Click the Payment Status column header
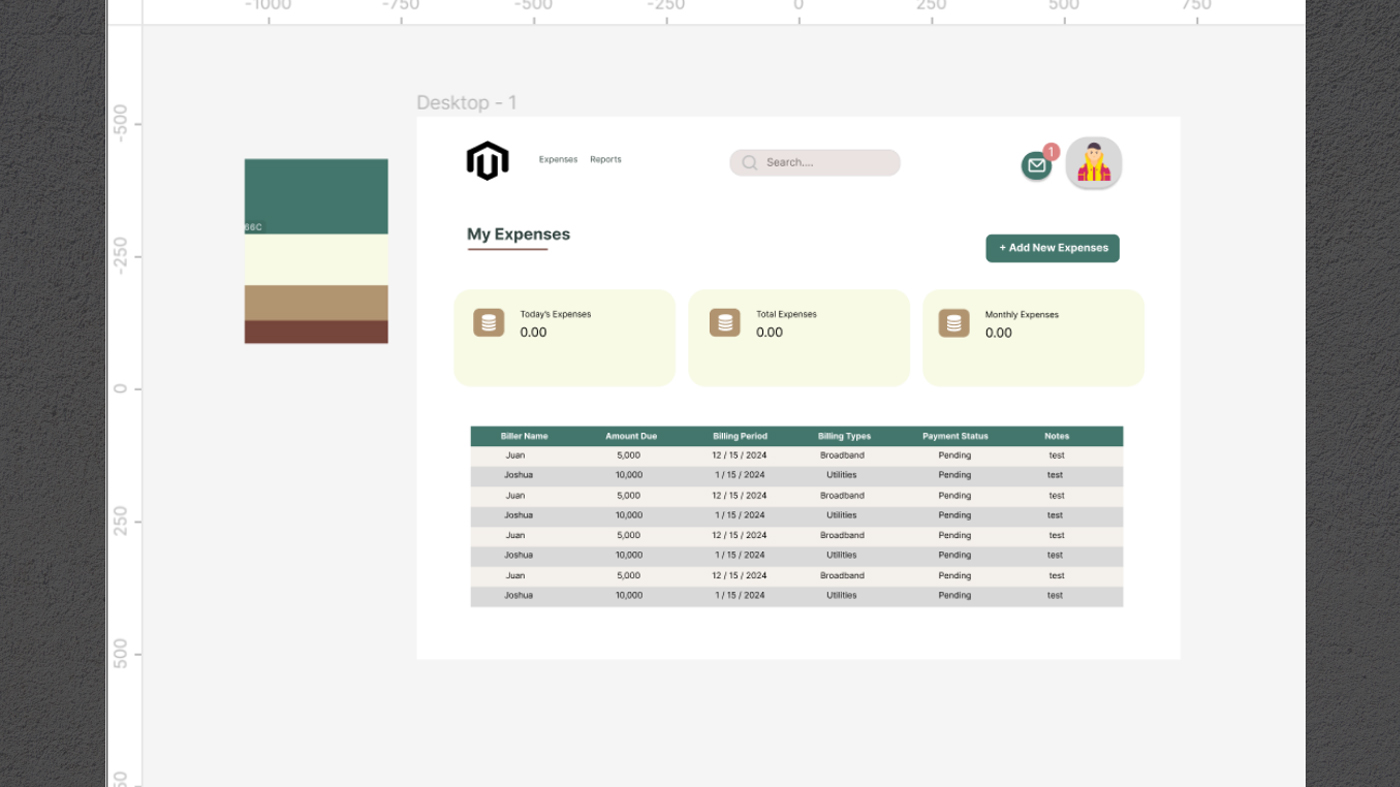 coord(954,436)
